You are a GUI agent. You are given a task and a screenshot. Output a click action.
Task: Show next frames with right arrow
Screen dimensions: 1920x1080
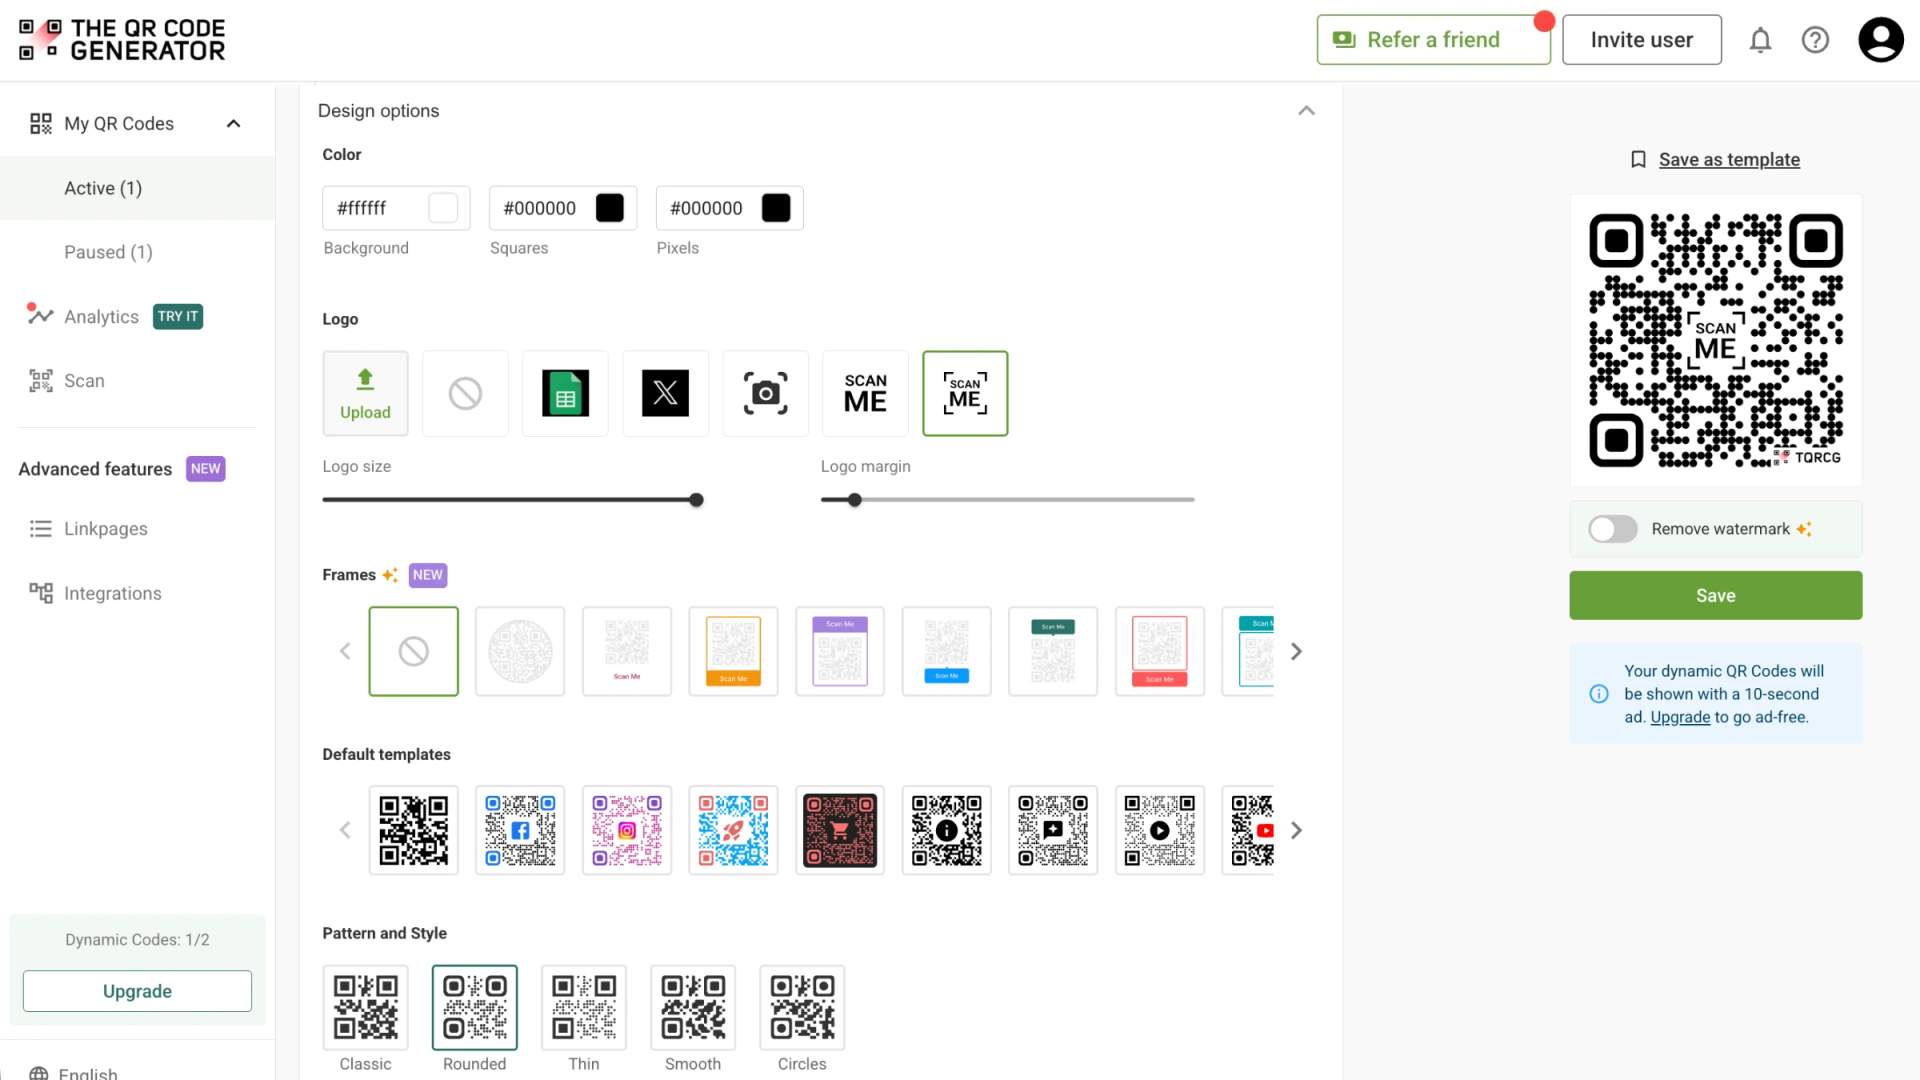(1296, 651)
